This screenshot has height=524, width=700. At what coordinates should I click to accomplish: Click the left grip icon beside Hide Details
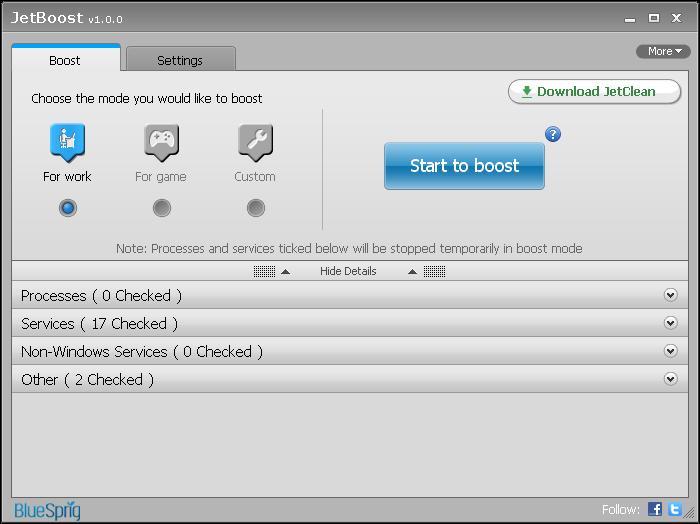pos(264,271)
